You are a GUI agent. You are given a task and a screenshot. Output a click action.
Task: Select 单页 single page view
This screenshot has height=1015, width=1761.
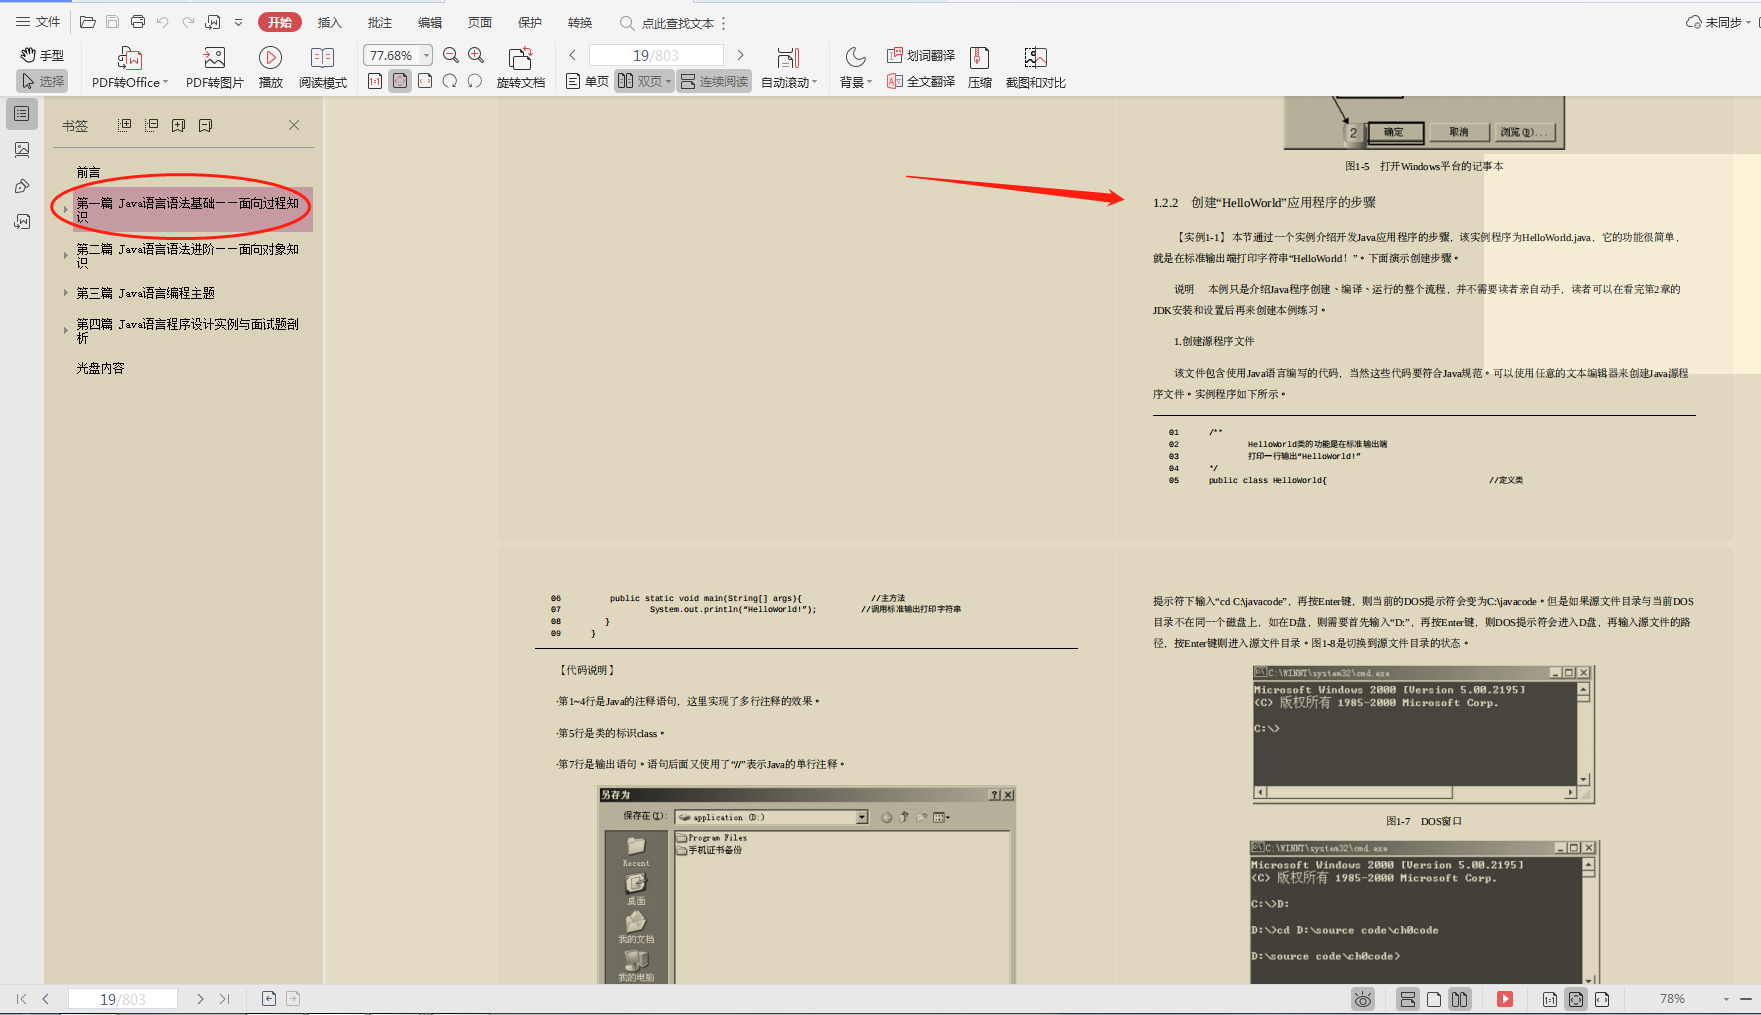(587, 81)
